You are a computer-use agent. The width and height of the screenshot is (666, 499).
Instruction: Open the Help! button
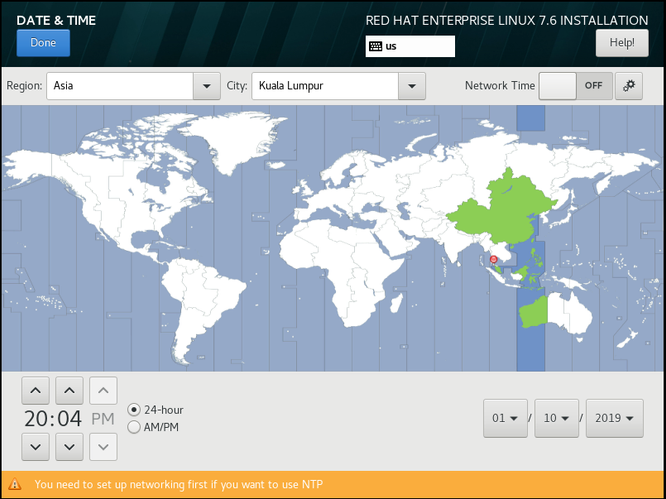pyautogui.click(x=622, y=43)
